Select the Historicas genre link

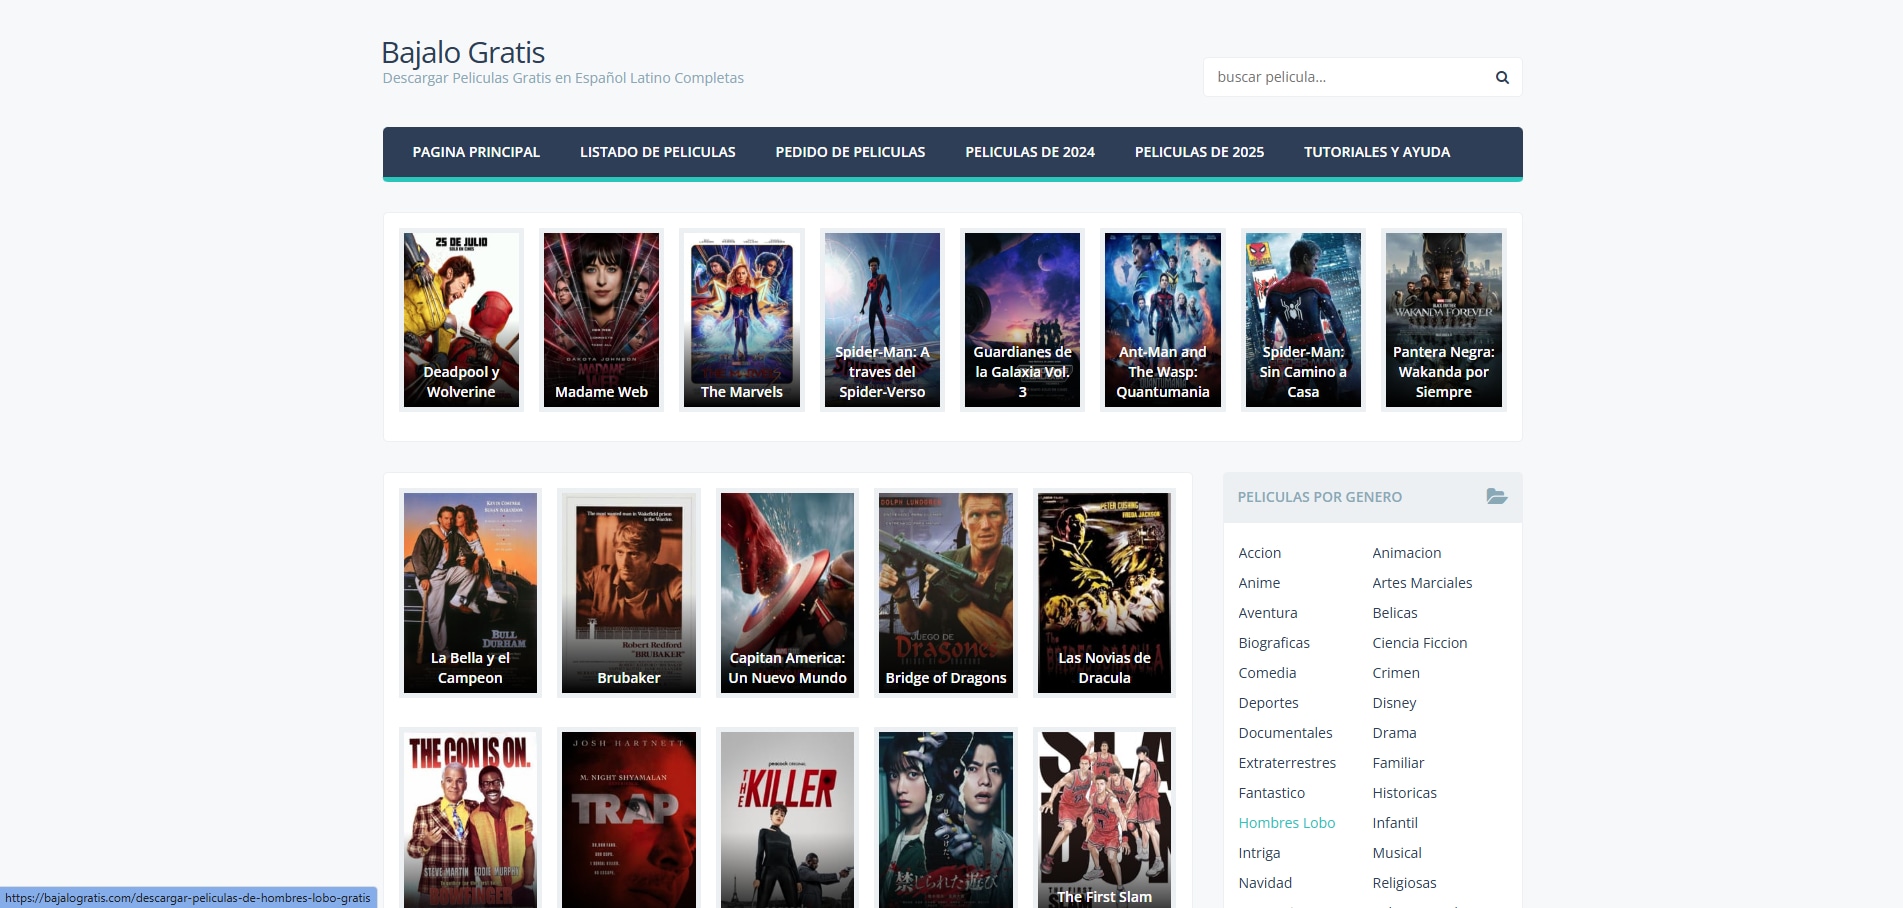tap(1404, 793)
